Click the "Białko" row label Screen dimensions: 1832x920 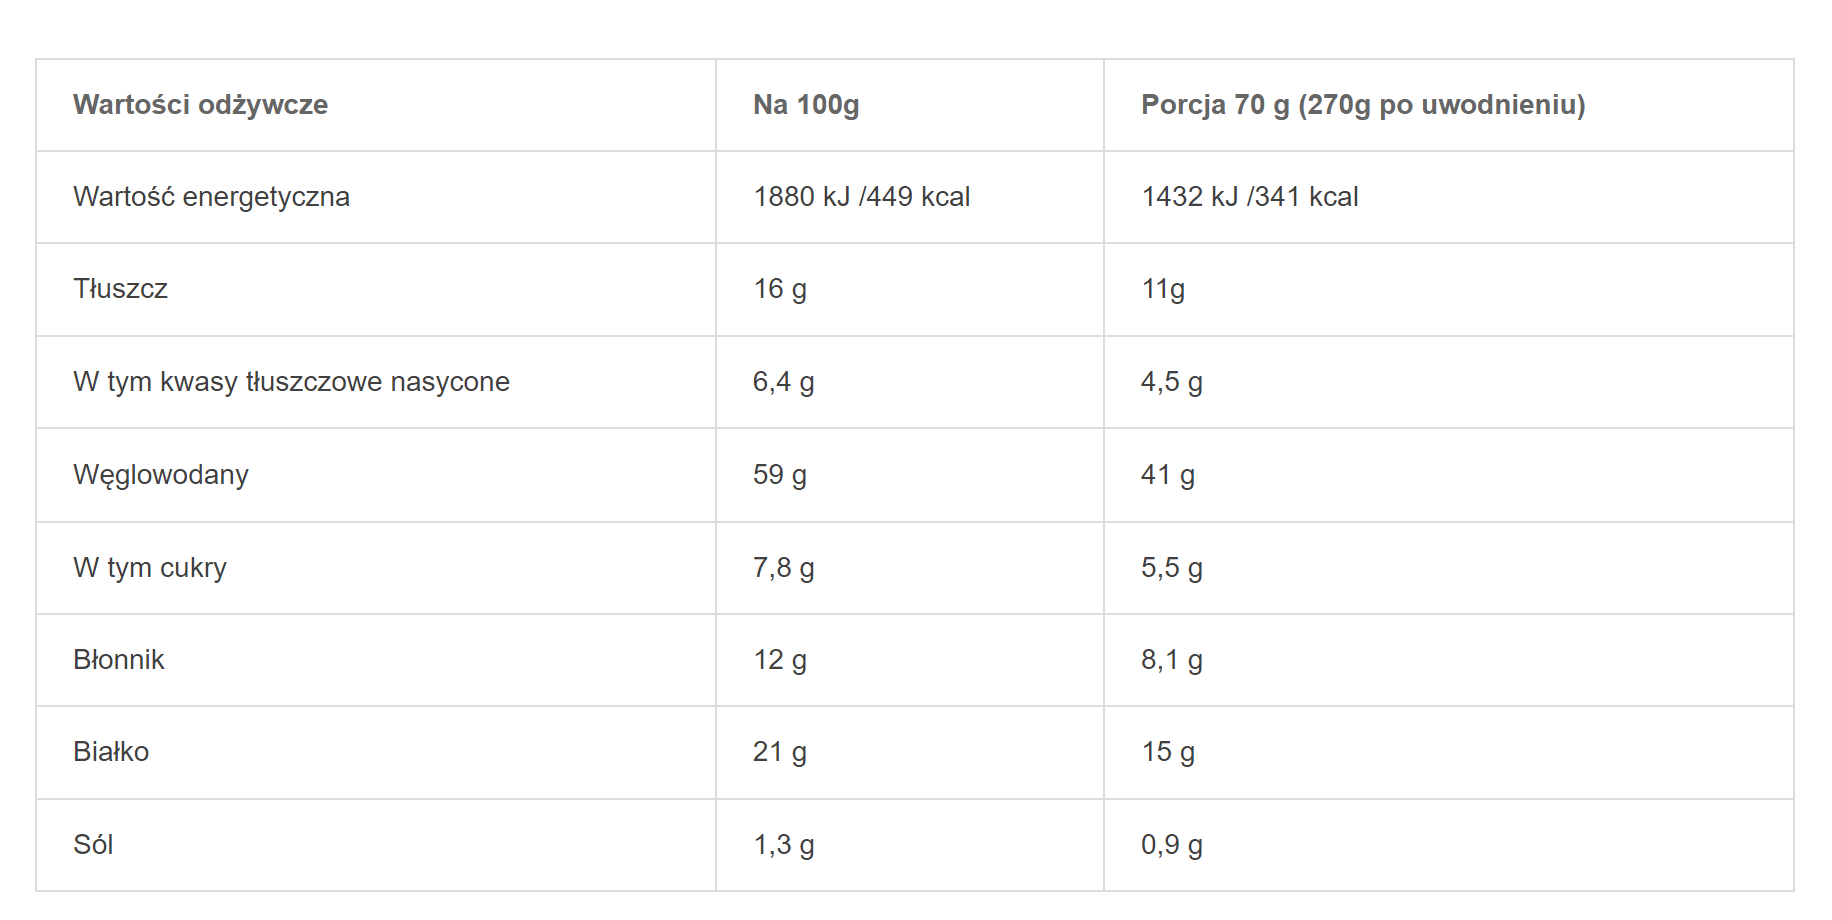[x=111, y=752]
